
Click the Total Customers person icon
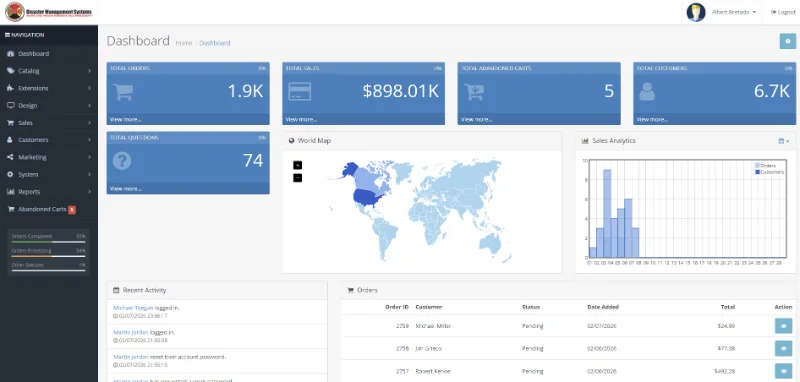pos(647,92)
